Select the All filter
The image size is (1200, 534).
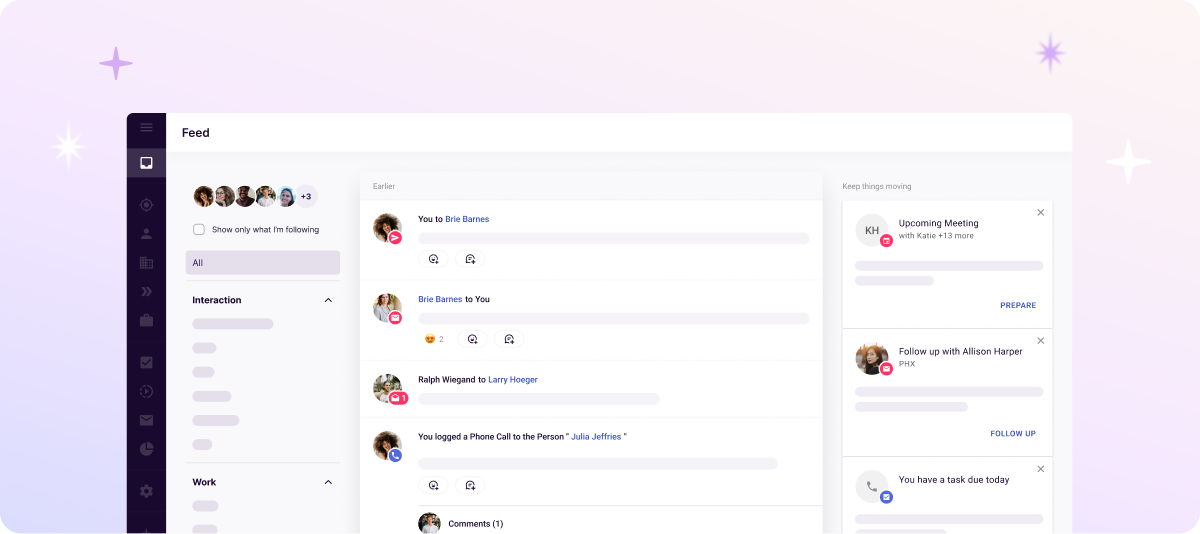[x=263, y=263]
